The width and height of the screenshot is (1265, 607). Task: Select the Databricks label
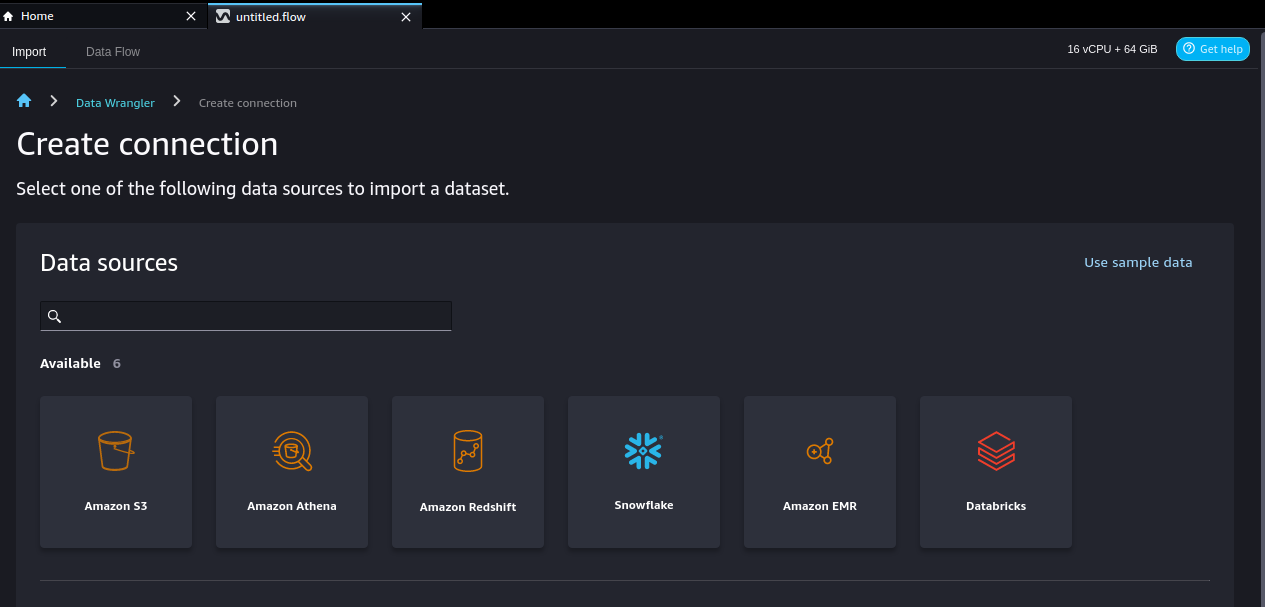coord(996,506)
